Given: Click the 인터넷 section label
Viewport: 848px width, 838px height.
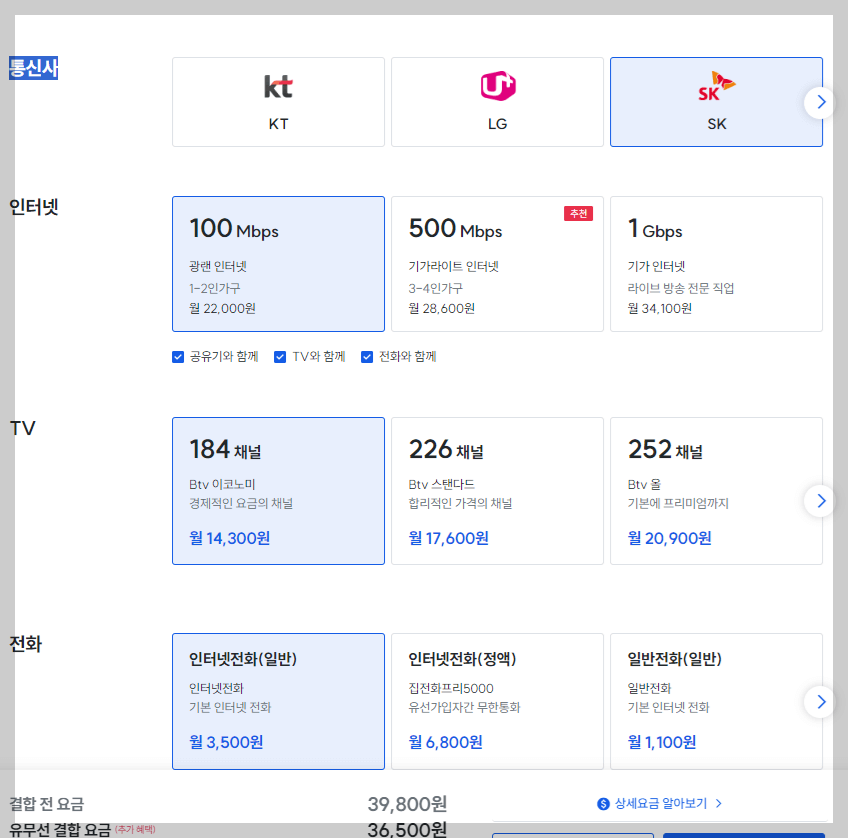Looking at the screenshot, I should click(x=34, y=207).
